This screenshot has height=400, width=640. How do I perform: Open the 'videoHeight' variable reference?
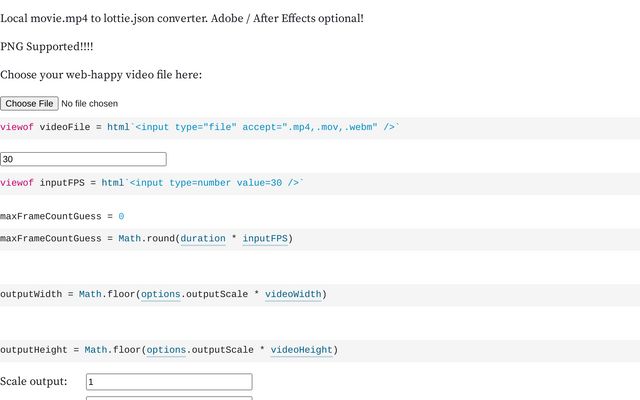[x=301, y=350]
